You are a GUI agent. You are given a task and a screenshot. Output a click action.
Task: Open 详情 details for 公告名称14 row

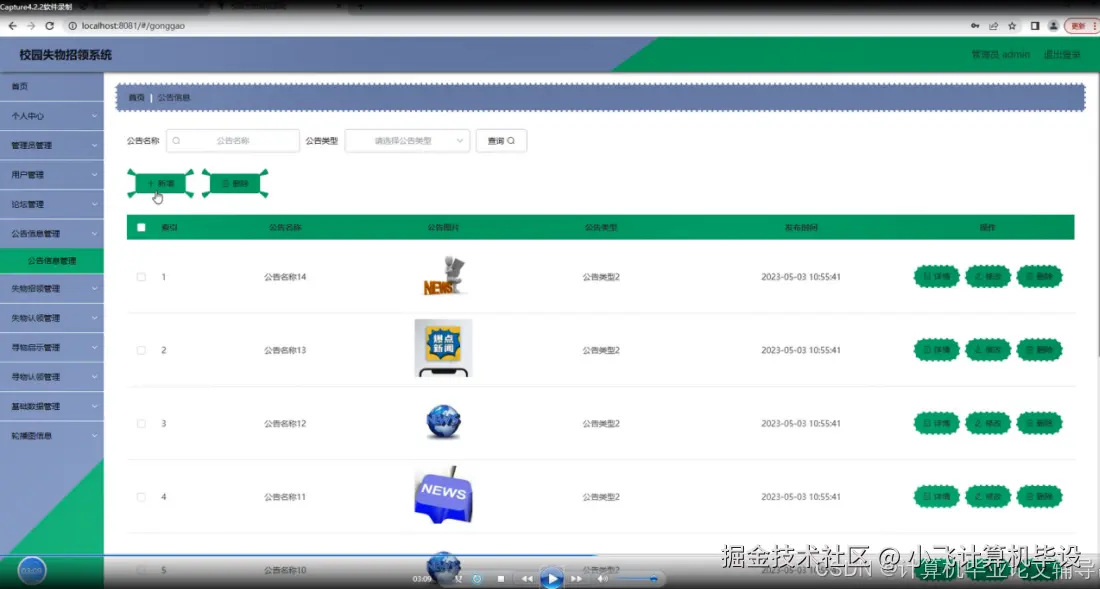(937, 276)
